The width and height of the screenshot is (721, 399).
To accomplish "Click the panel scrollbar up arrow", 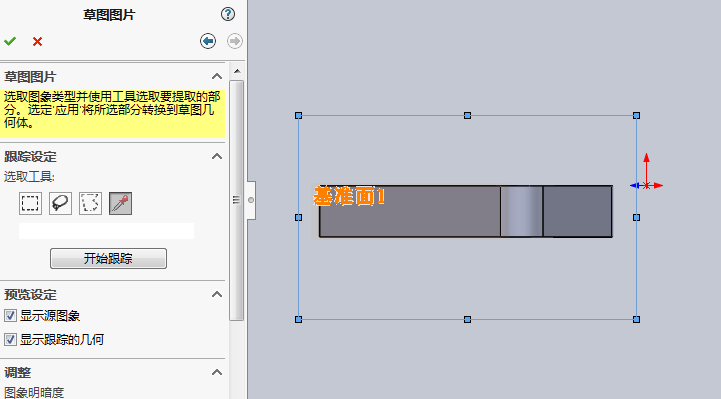I will [x=237, y=71].
